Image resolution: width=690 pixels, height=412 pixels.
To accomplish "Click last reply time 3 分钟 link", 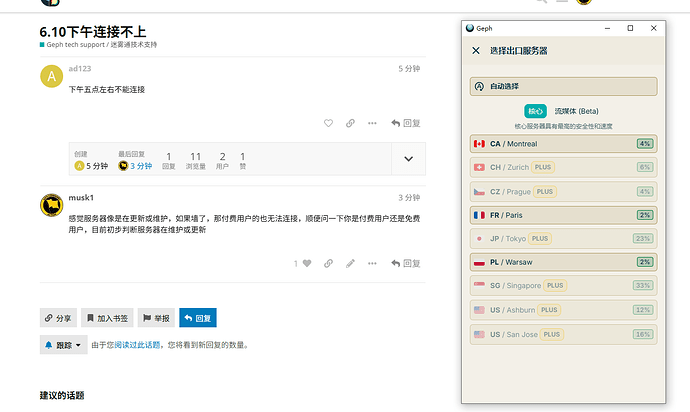I will click(x=141, y=166).
